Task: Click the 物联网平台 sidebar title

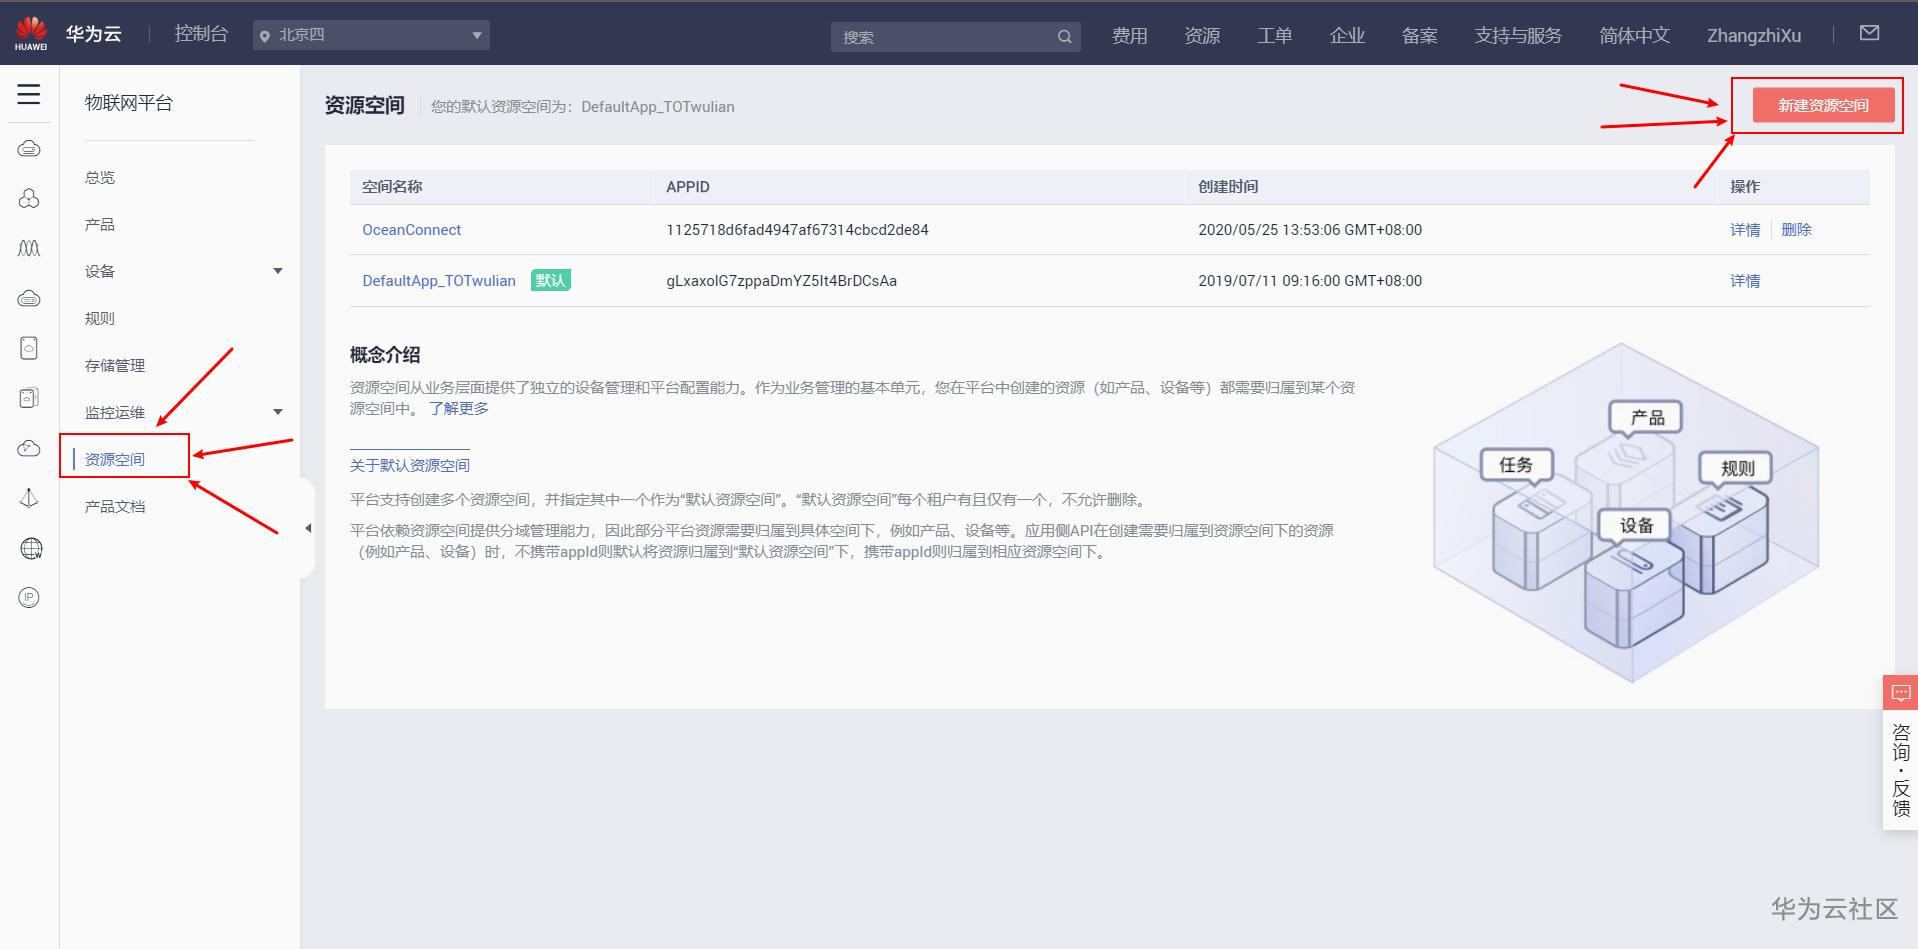Action: 129,103
